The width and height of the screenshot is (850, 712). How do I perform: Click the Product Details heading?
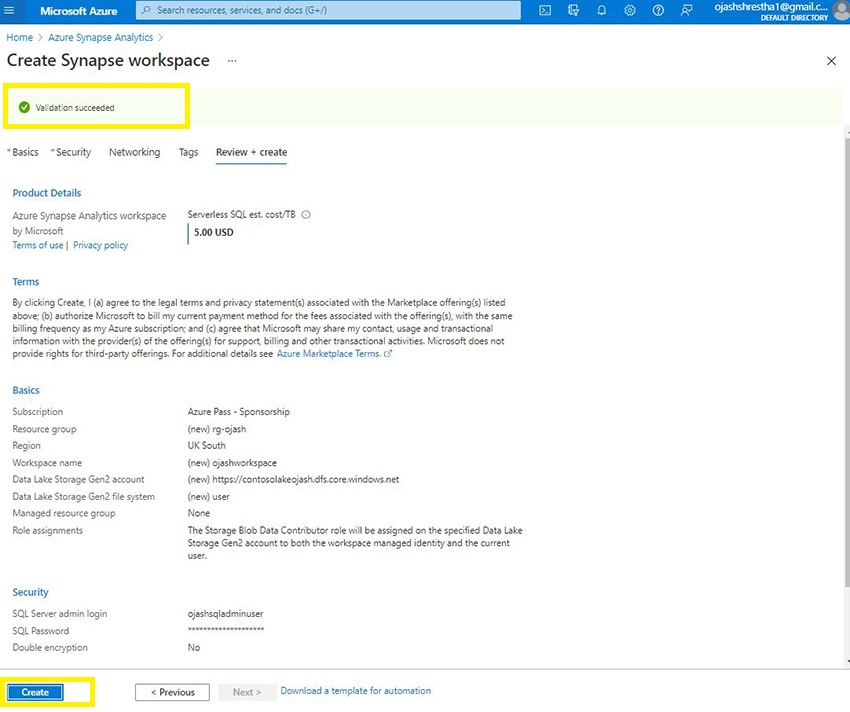[x=47, y=193]
